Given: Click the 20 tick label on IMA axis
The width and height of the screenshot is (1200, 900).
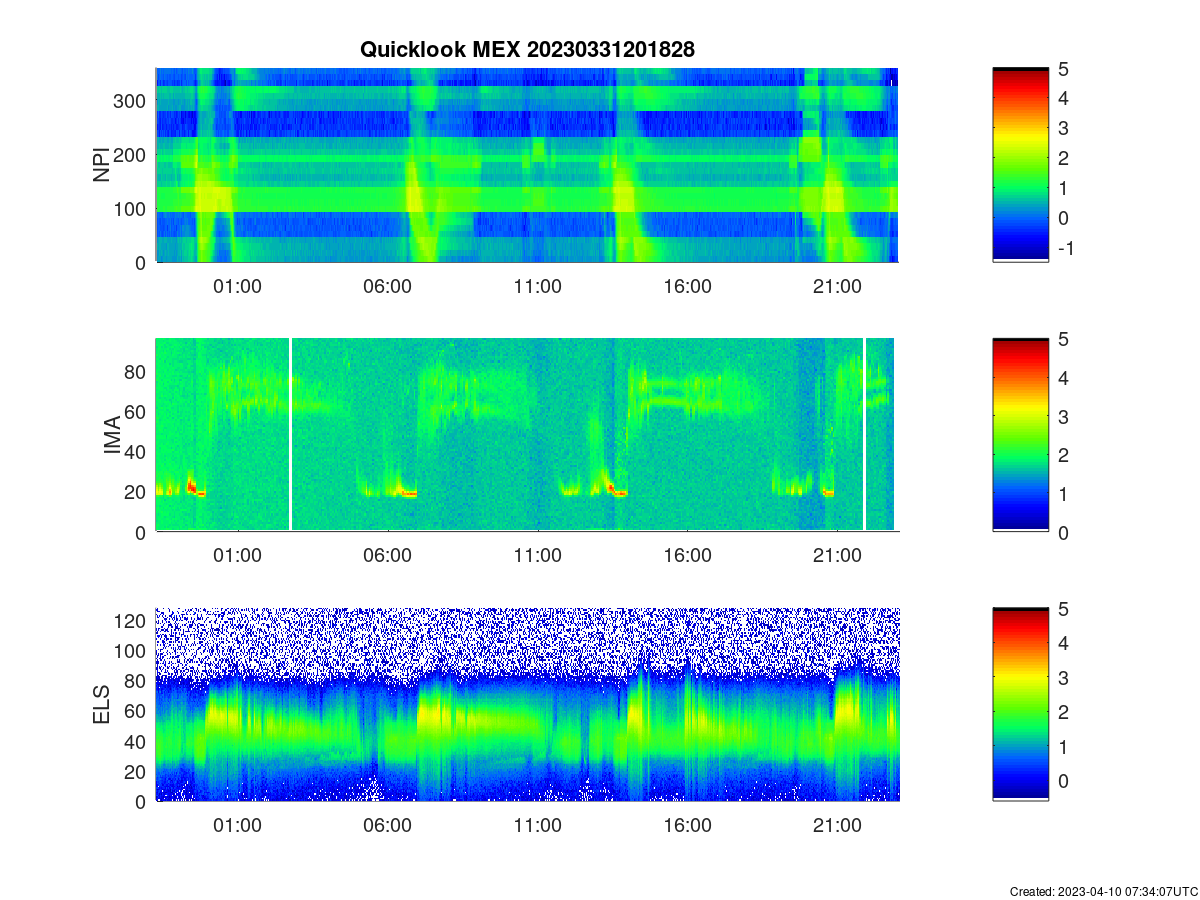Looking at the screenshot, I should point(136,492).
